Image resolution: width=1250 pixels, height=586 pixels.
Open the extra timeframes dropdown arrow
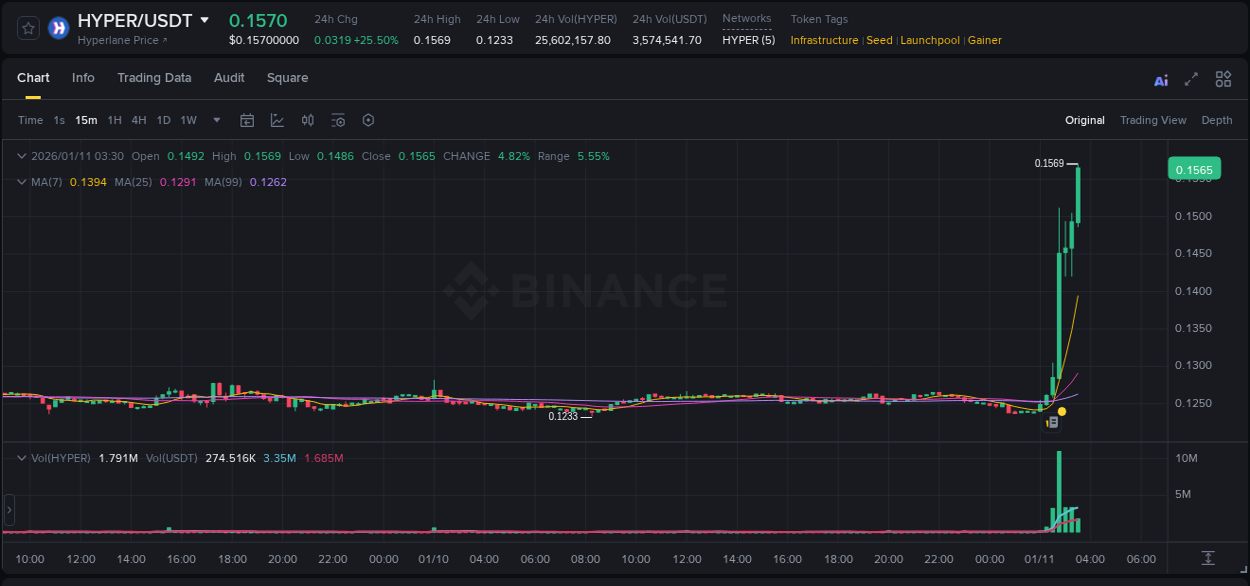215,120
